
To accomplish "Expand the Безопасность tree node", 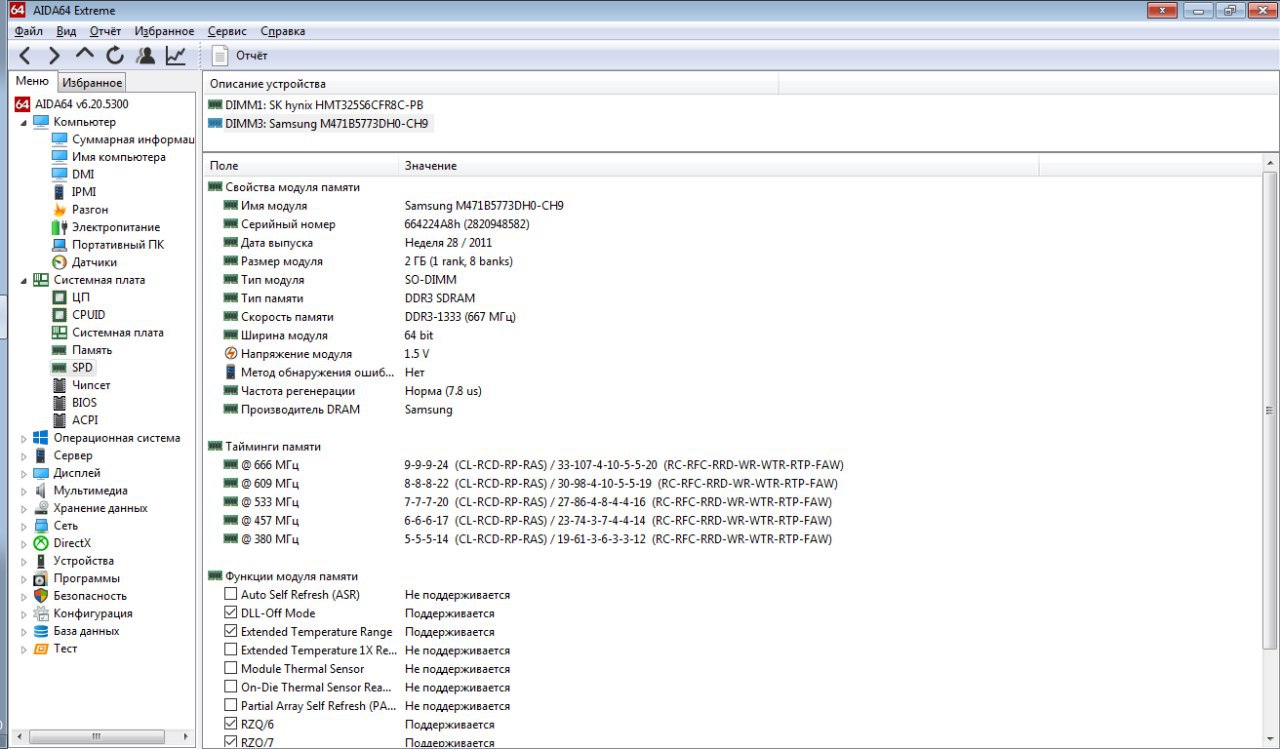I will (x=24, y=595).
